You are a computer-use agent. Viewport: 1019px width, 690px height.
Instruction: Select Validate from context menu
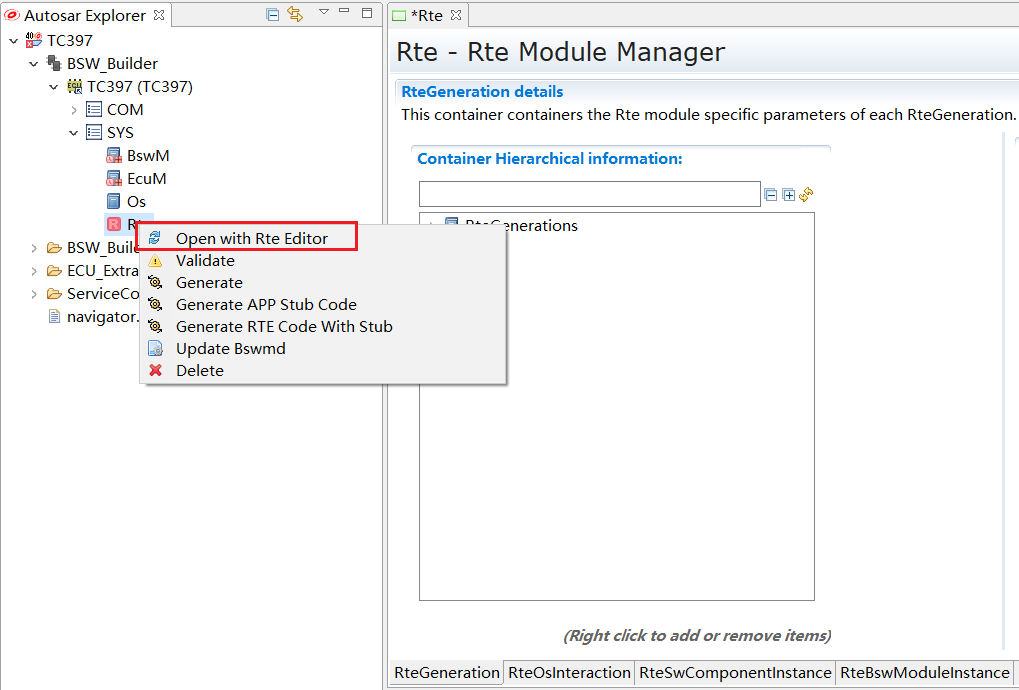(x=205, y=261)
